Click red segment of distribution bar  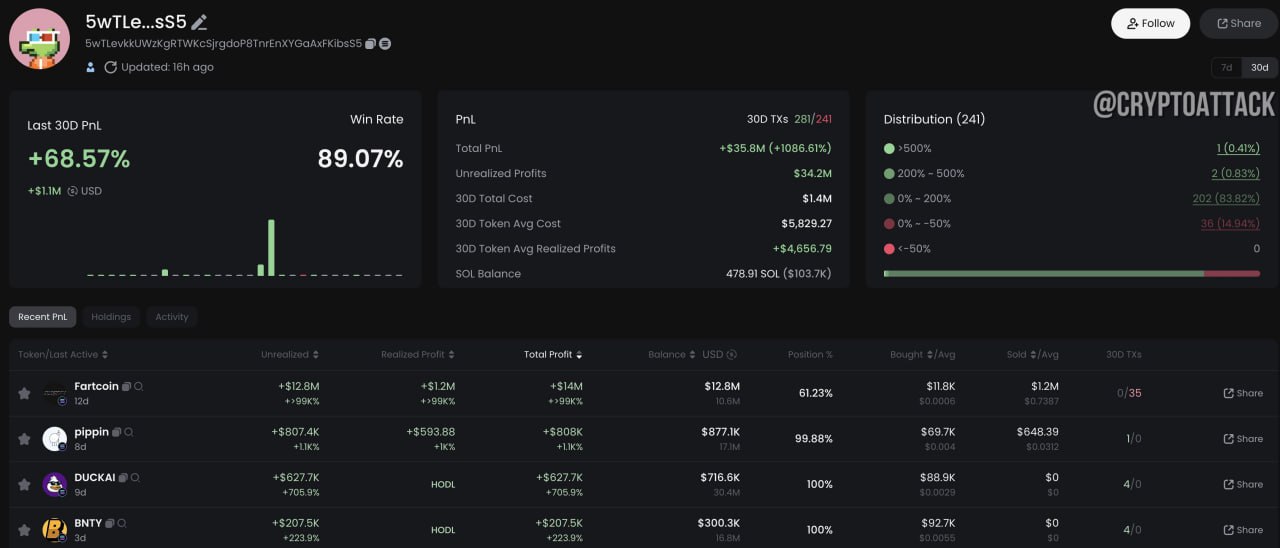(1232, 273)
